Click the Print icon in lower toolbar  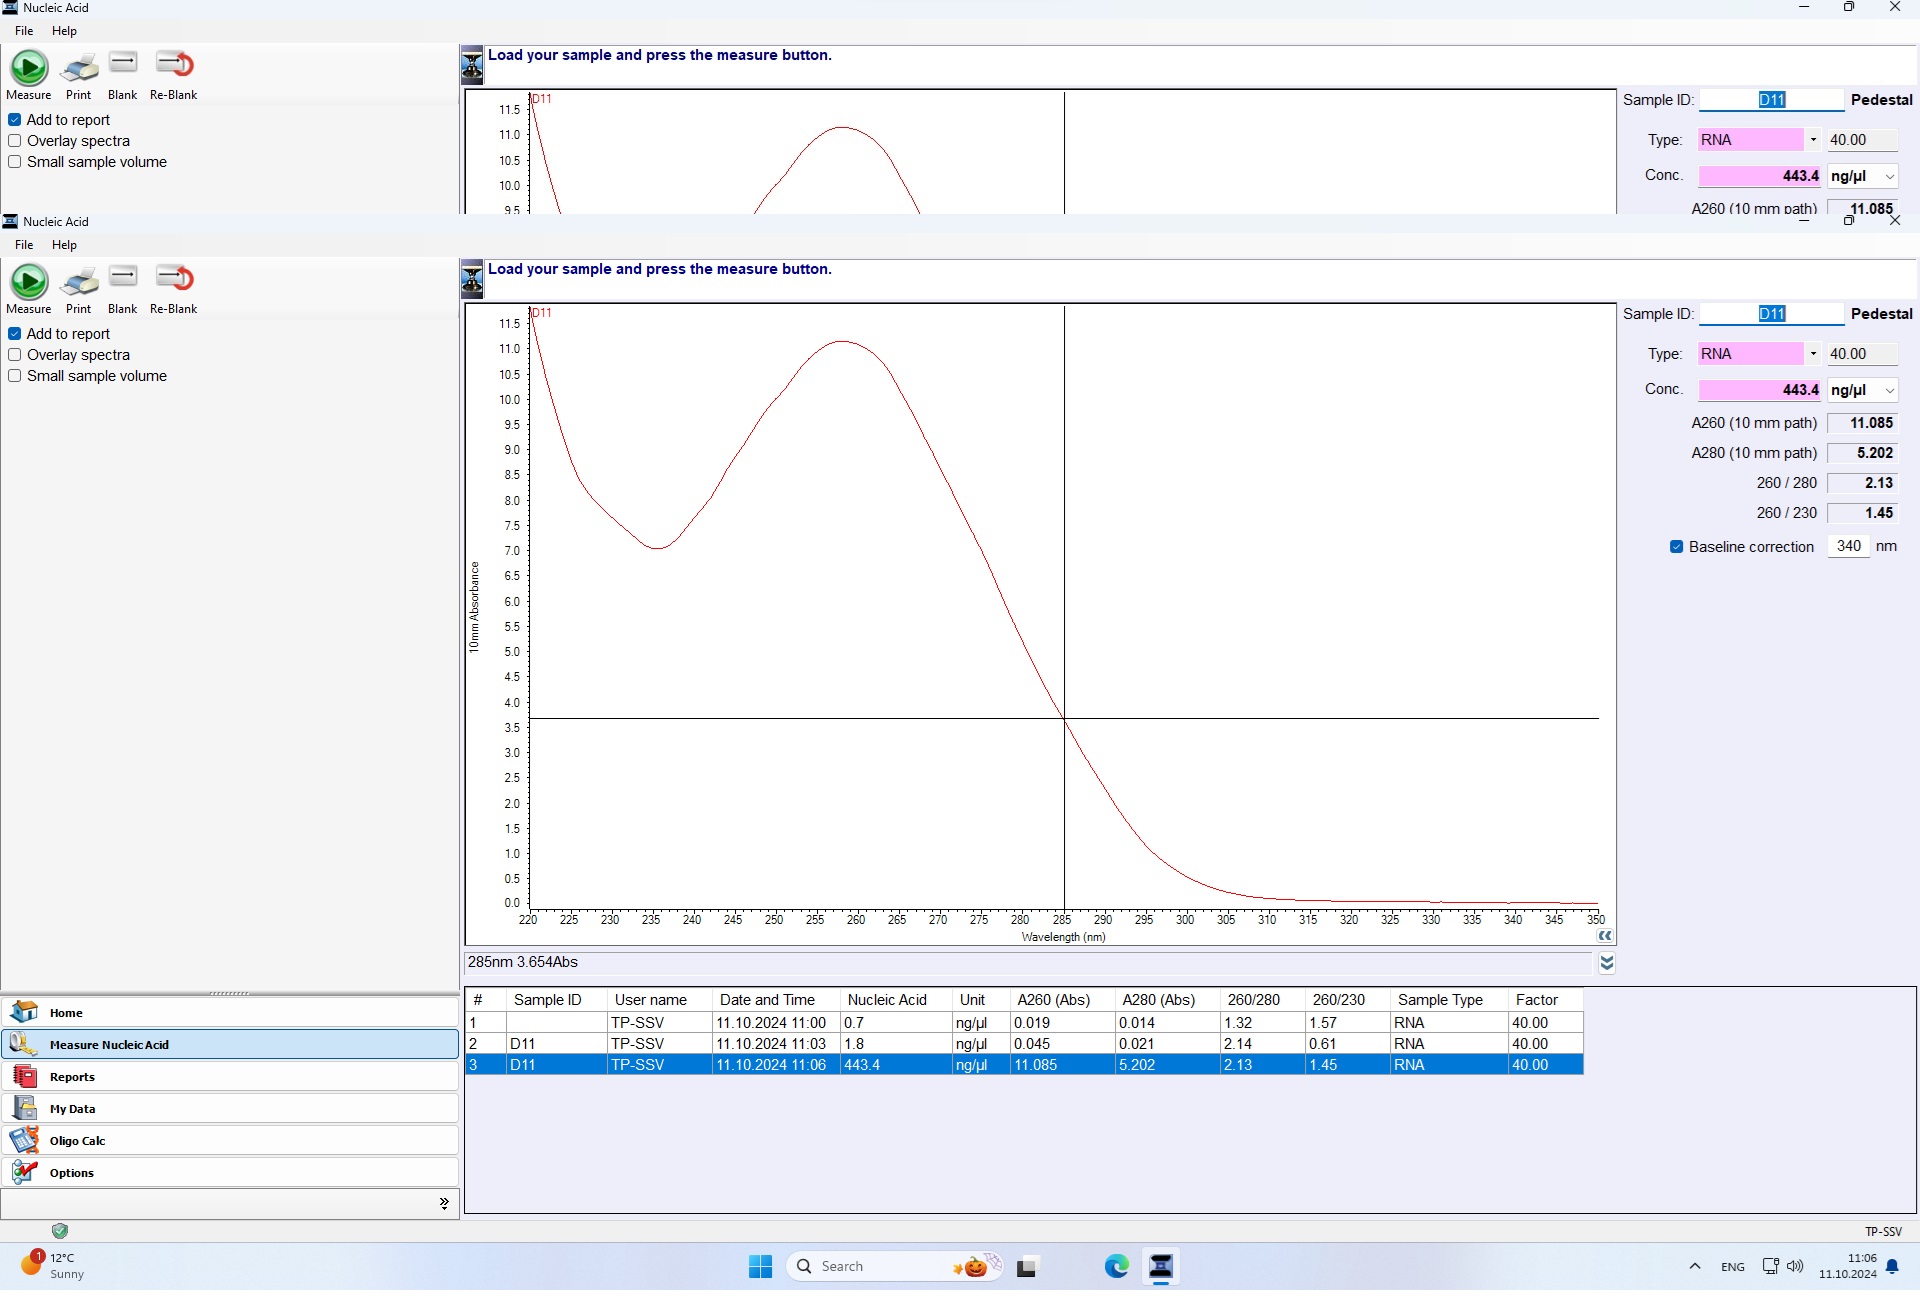(x=79, y=283)
